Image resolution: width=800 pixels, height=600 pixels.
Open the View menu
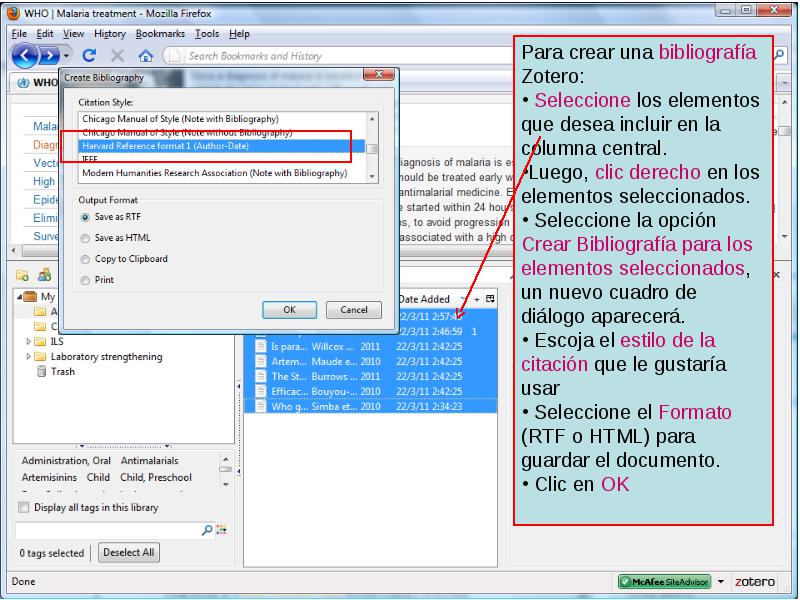click(73, 34)
